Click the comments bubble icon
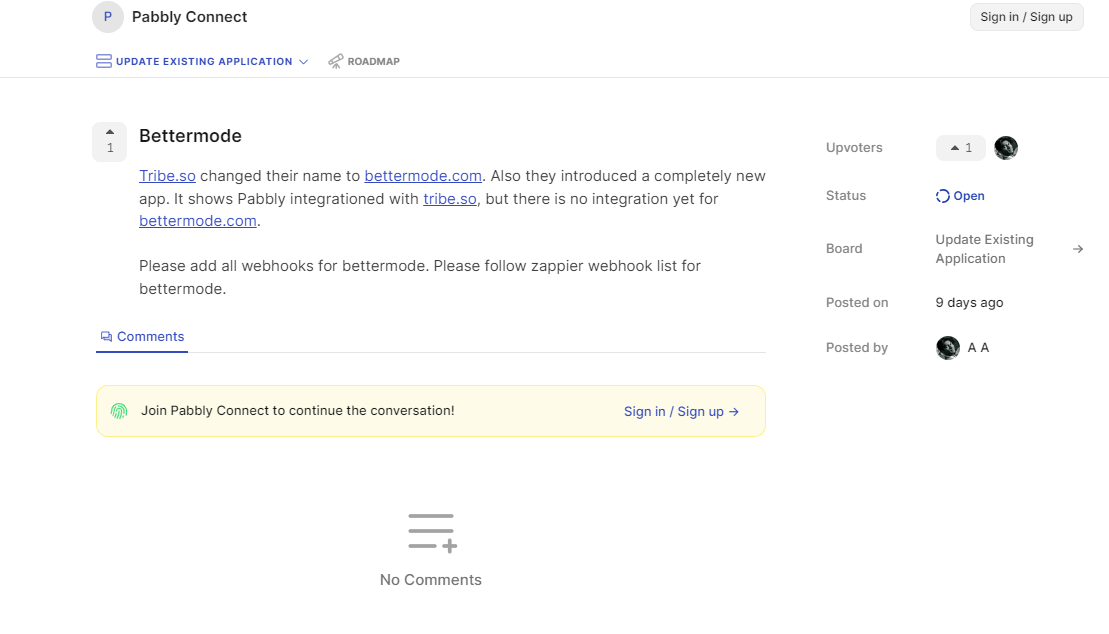Viewport: 1109px width, 634px height. tap(106, 337)
